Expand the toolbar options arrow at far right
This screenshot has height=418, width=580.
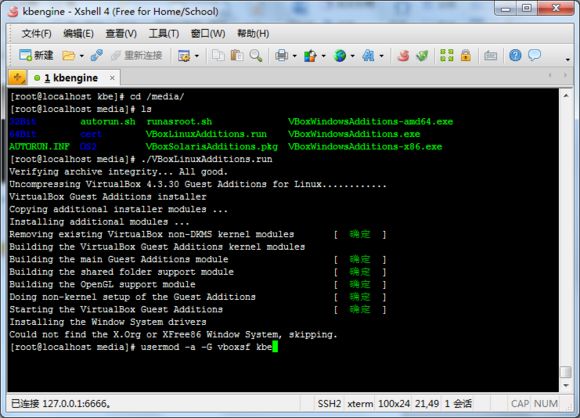(567, 59)
